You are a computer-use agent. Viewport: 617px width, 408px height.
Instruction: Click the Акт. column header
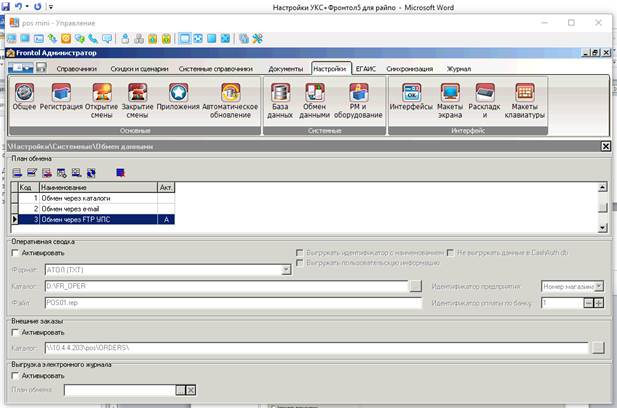pyautogui.click(x=166, y=188)
